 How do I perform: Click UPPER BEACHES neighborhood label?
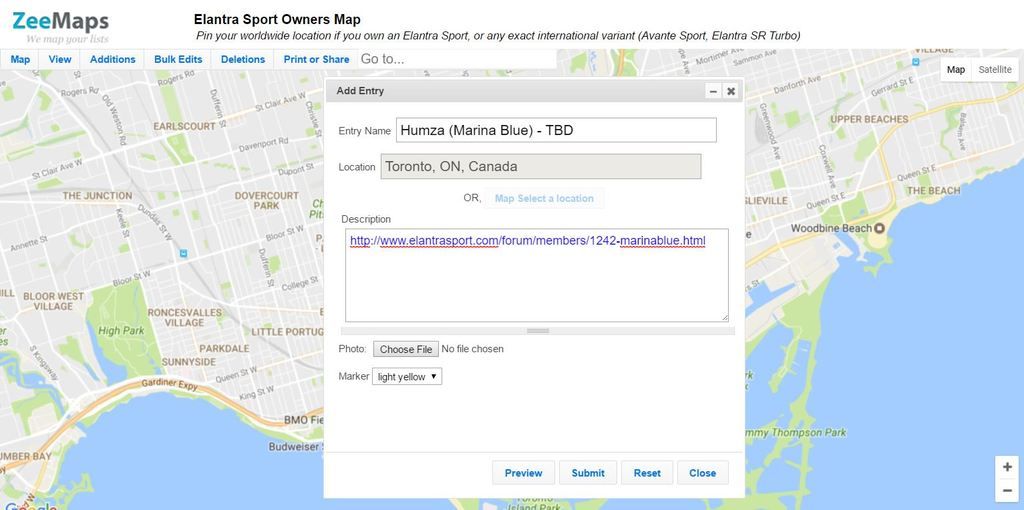pos(869,119)
